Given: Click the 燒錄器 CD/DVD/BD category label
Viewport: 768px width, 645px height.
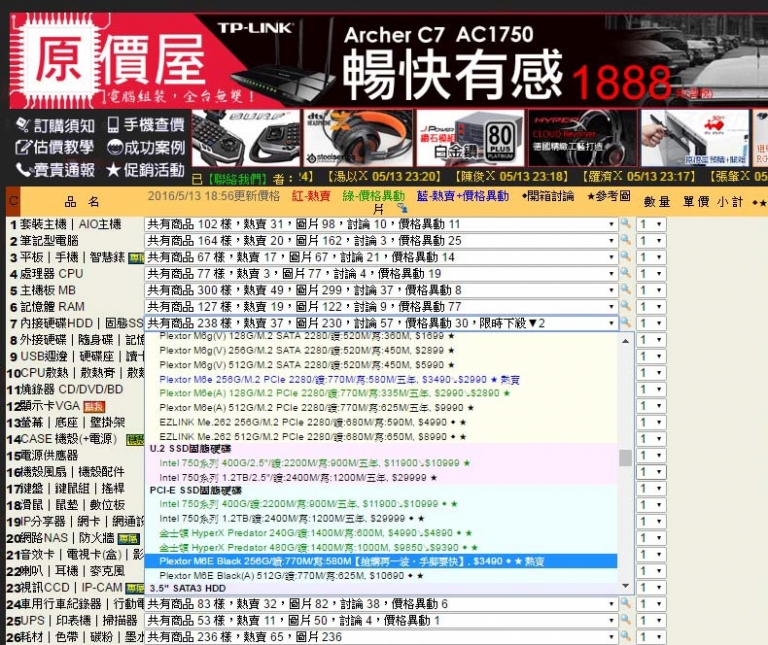Looking at the screenshot, I should pos(72,389).
